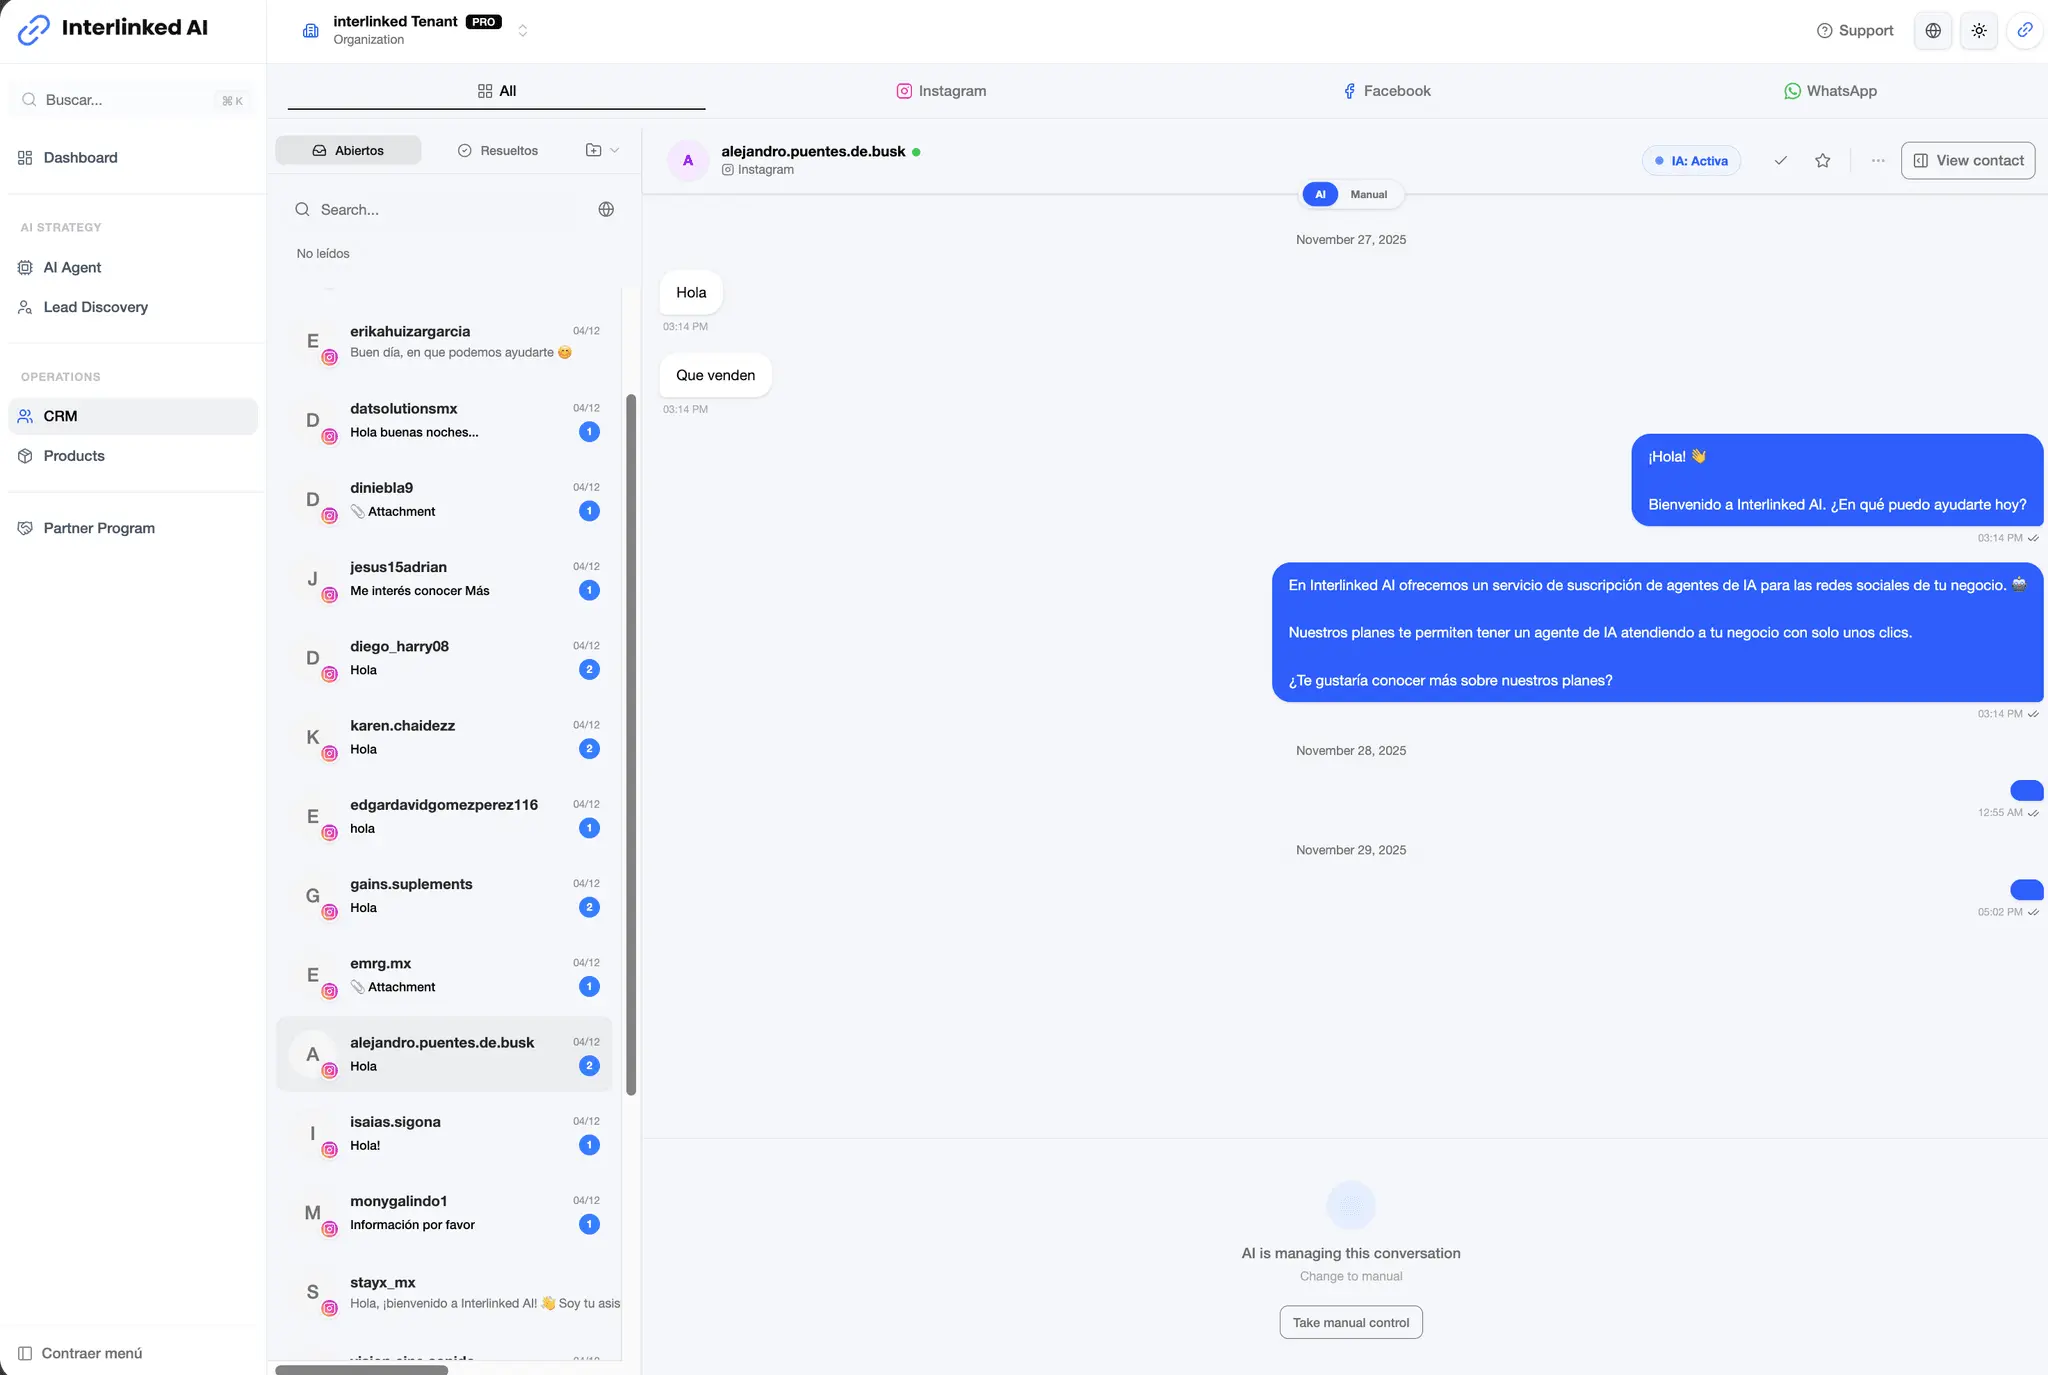
Task: Open karen.chaidezz conversation
Action: coord(444,738)
